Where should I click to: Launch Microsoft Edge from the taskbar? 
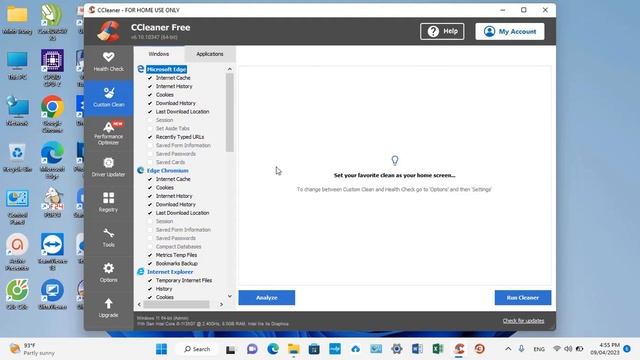pos(273,349)
